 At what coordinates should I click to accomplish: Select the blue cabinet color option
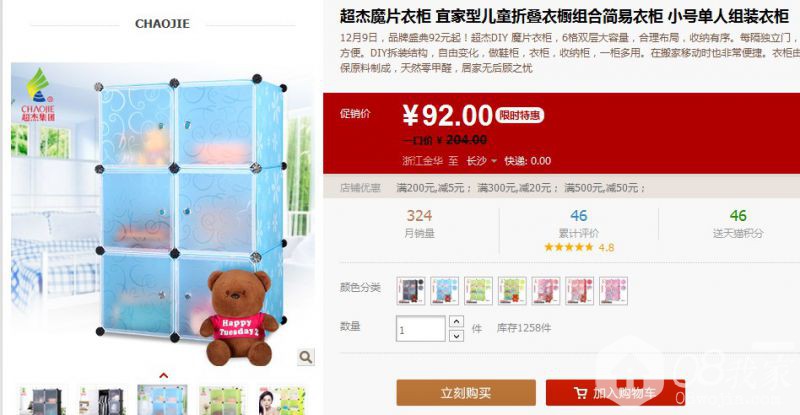point(444,291)
